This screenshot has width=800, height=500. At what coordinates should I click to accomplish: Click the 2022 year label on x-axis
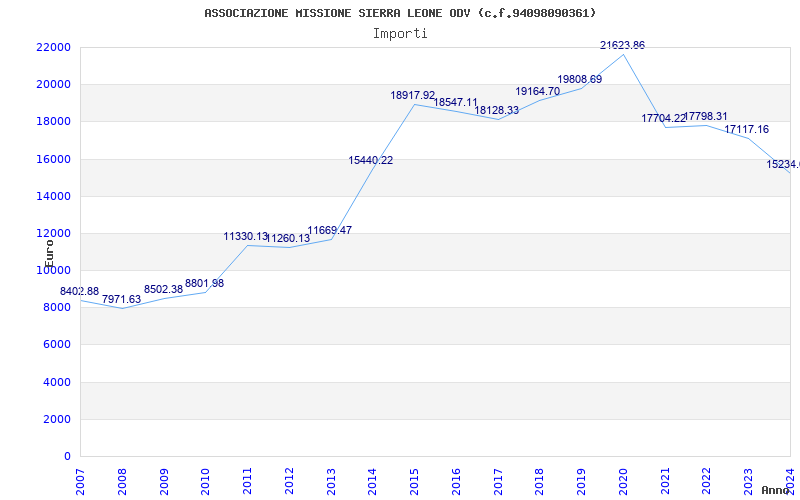click(707, 482)
